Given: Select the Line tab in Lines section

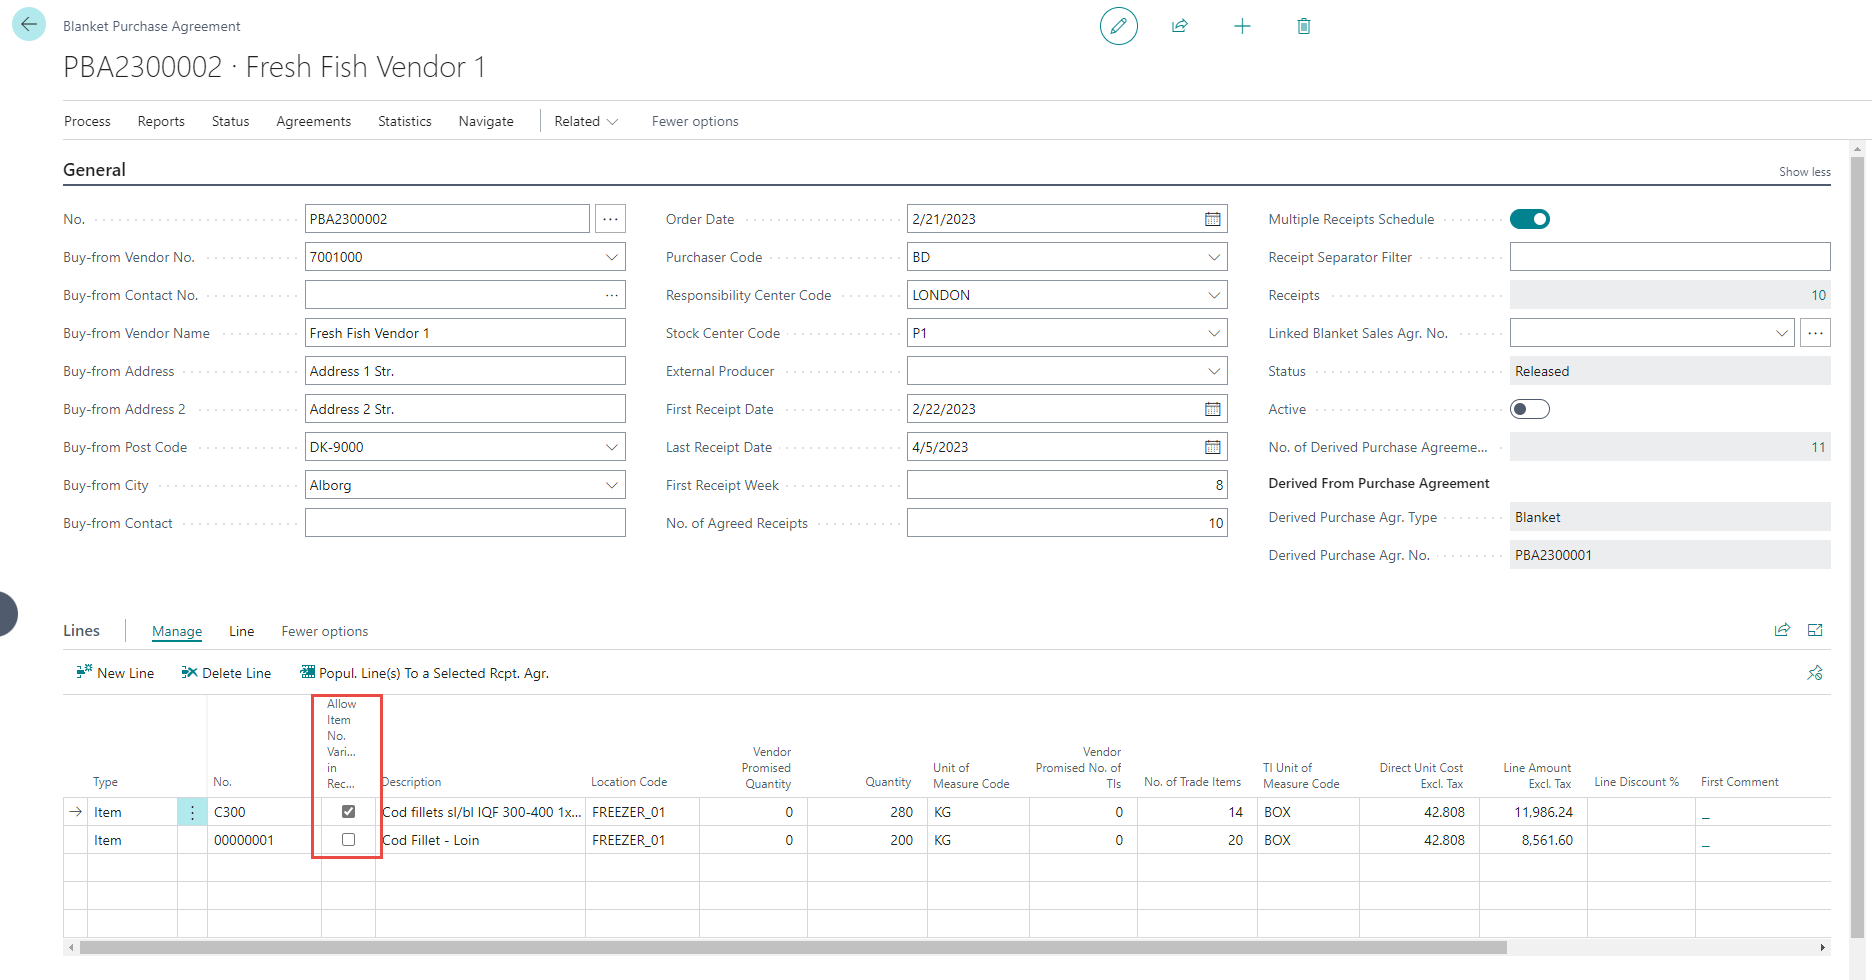Looking at the screenshot, I should [241, 631].
